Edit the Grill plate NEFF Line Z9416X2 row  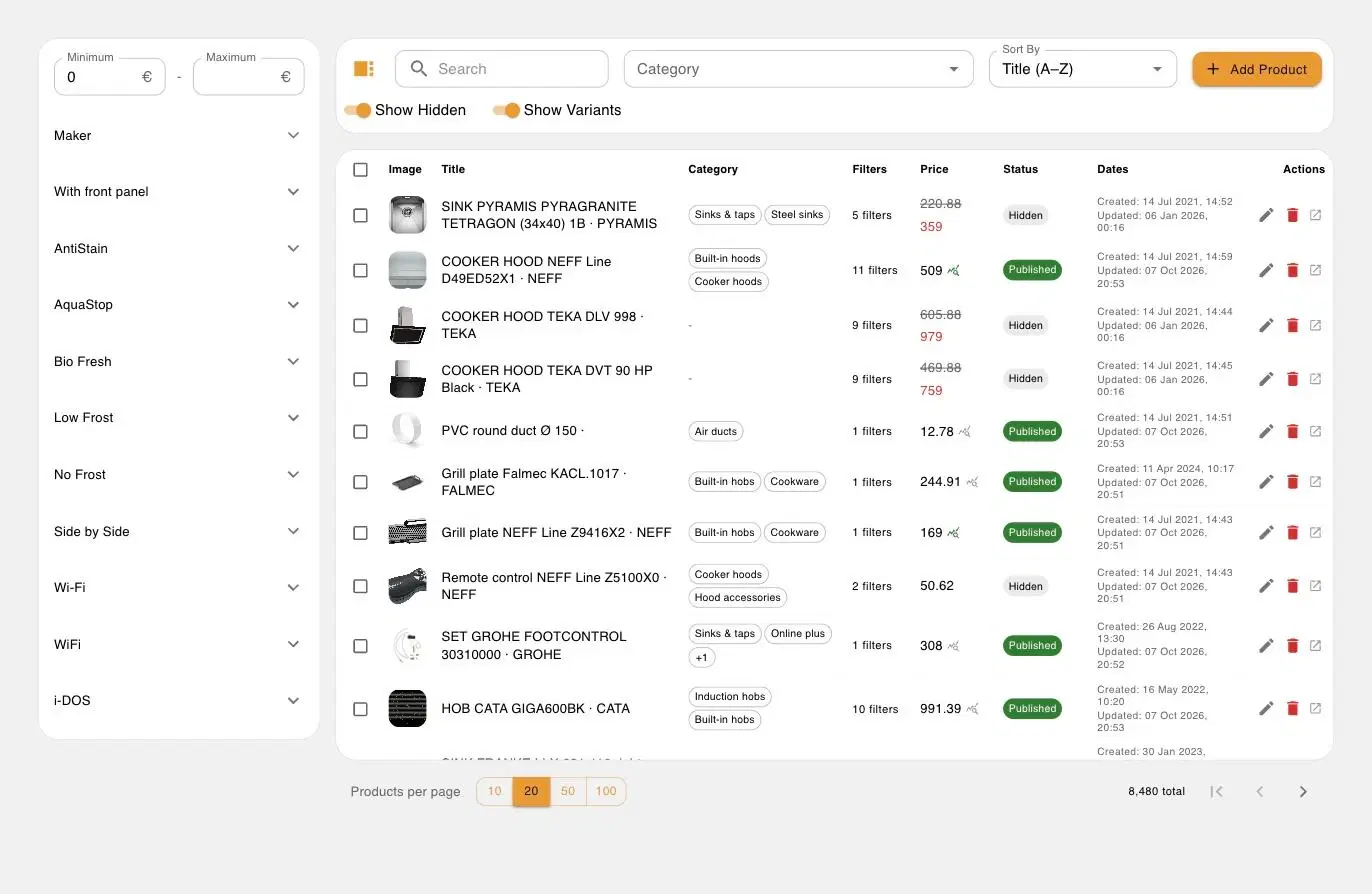coord(1266,533)
